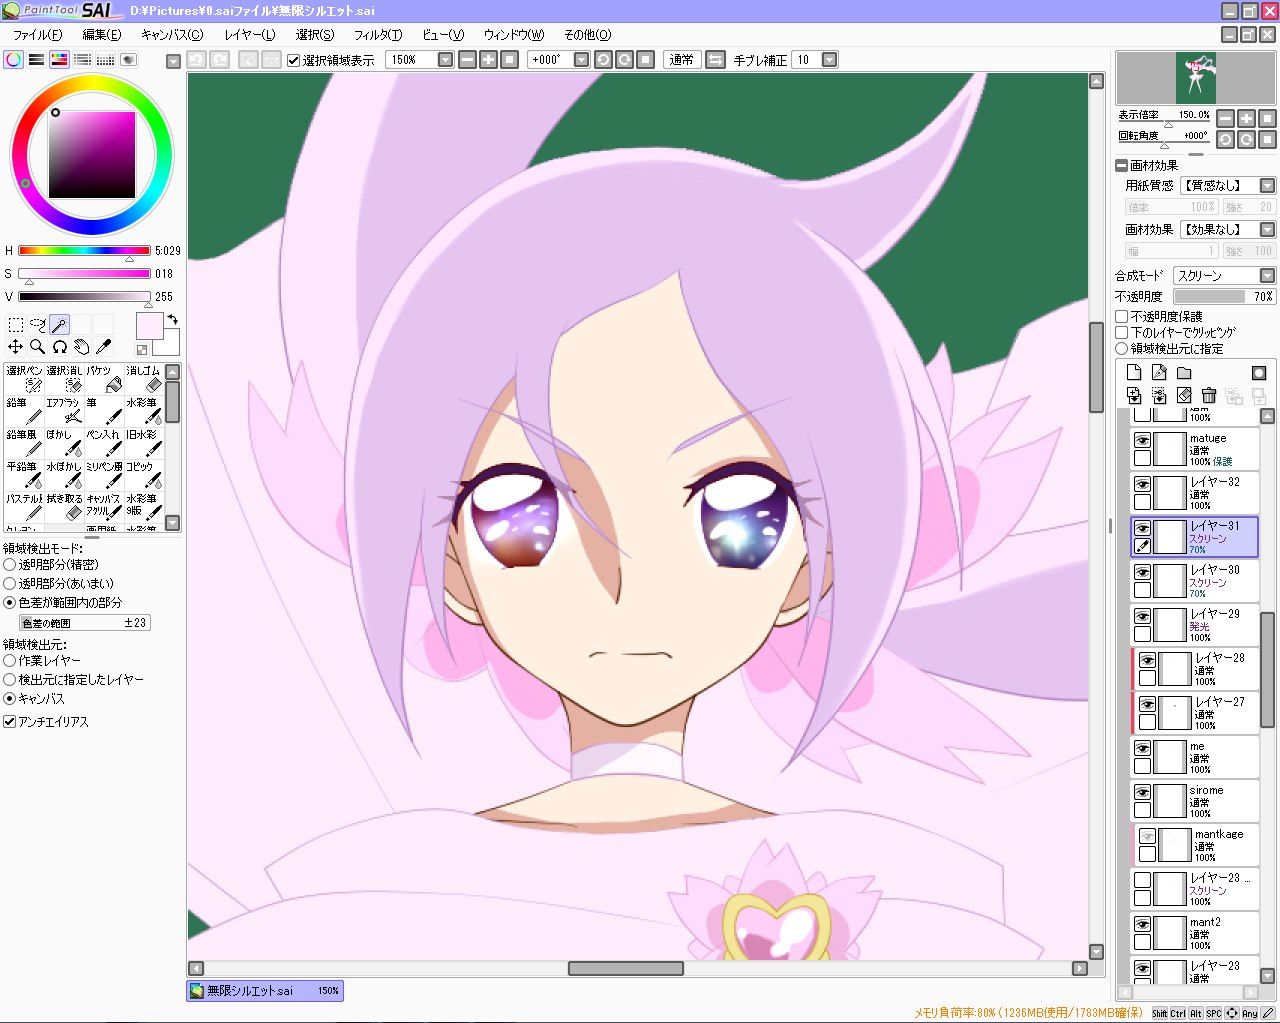The height and width of the screenshot is (1023, 1280).
Task: Merge down layer icon in layer panel
Action: [x=1134, y=396]
